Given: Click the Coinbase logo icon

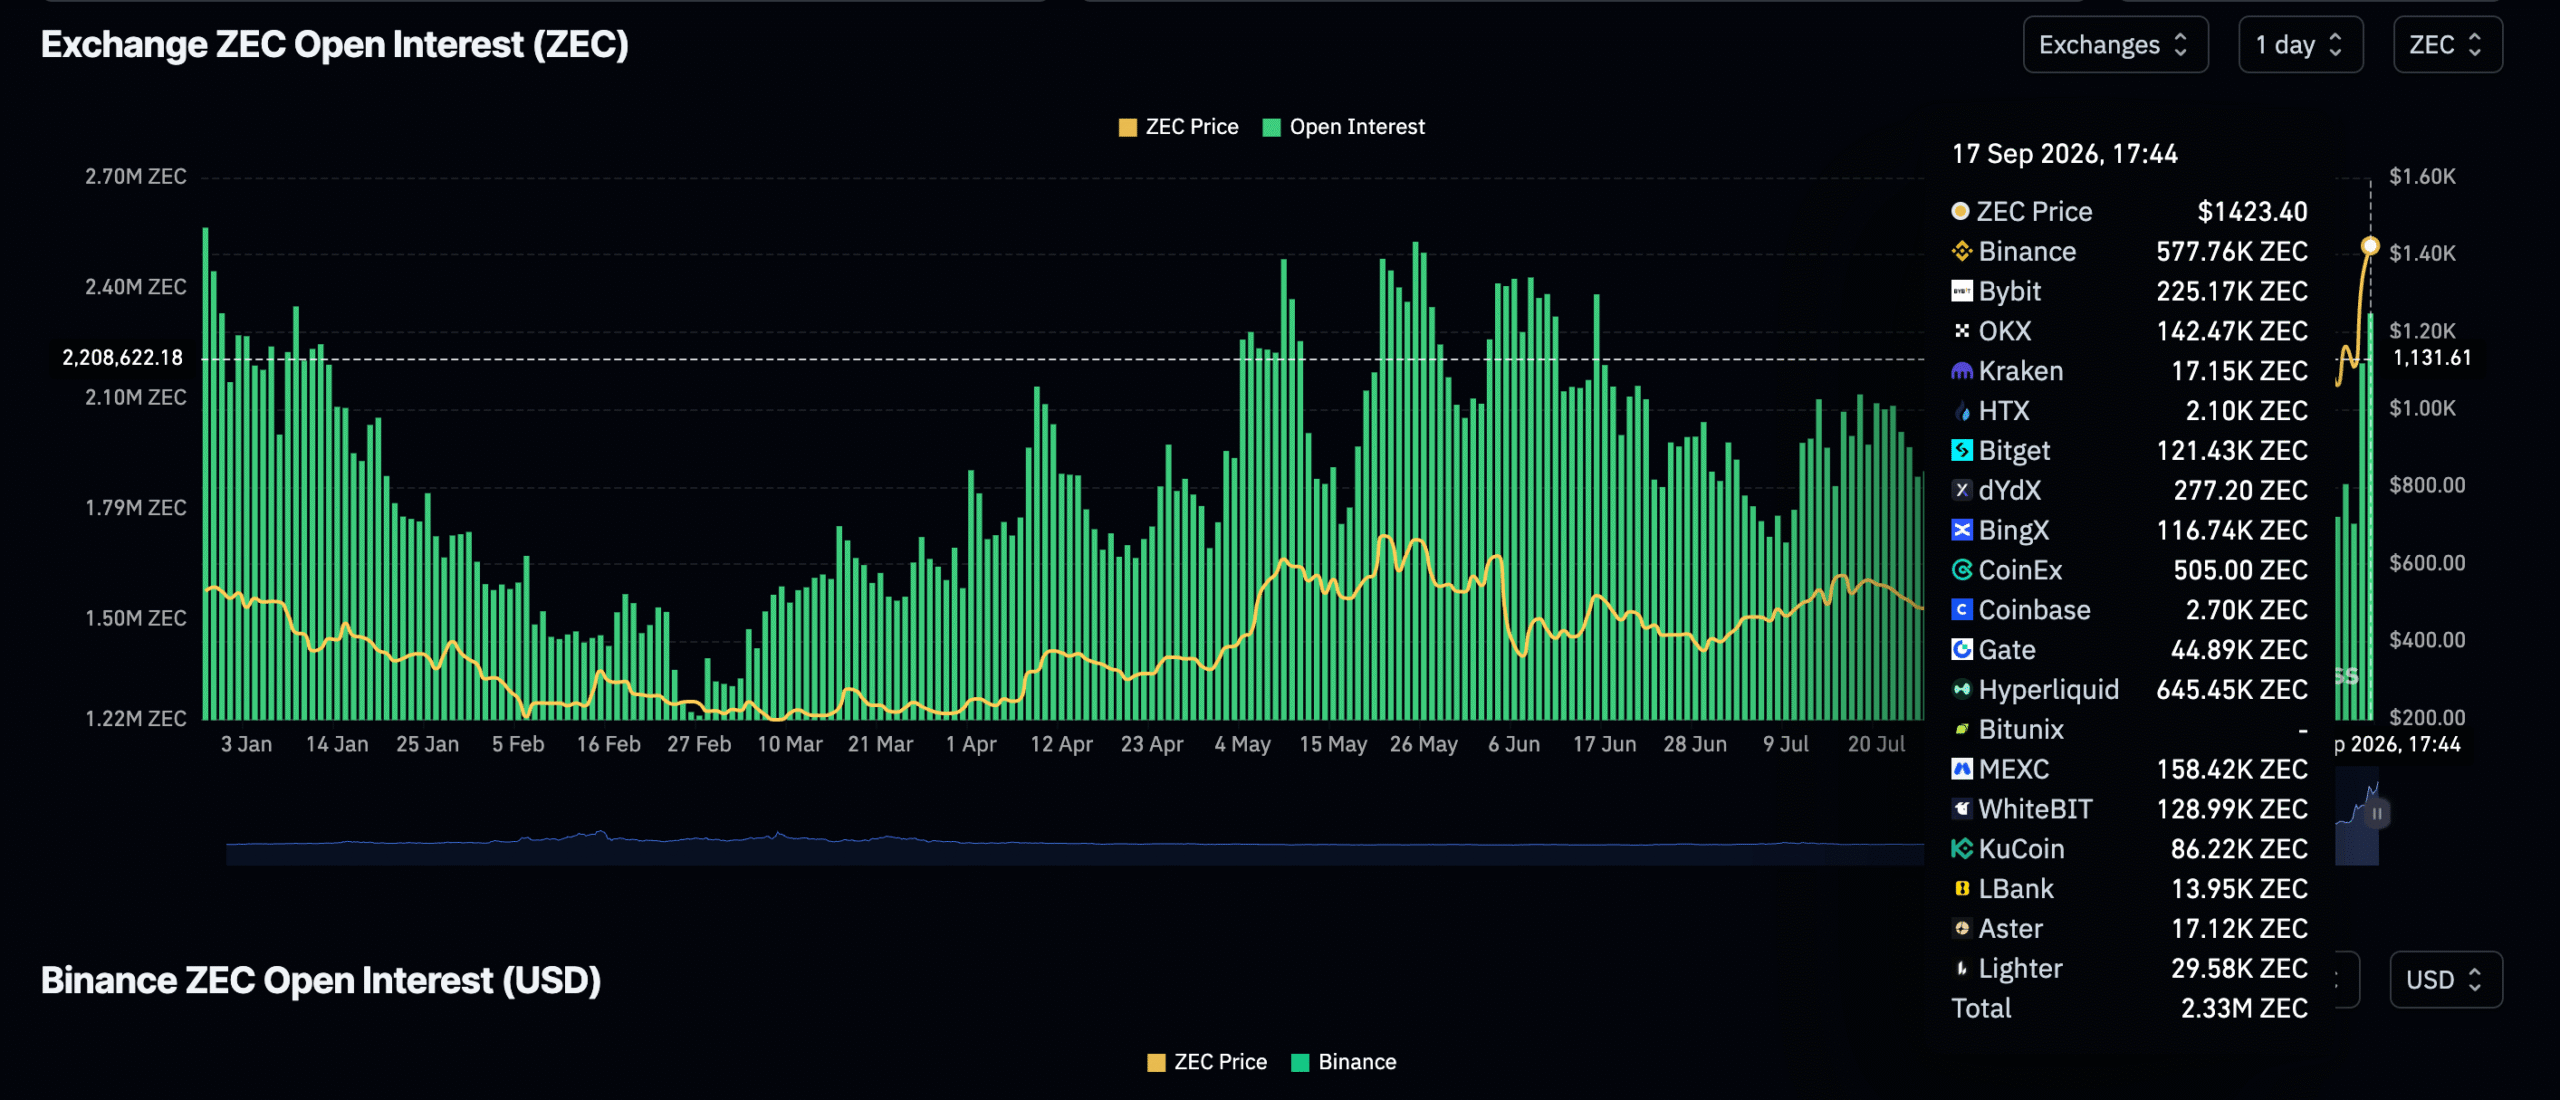Looking at the screenshot, I should tap(1962, 610).
